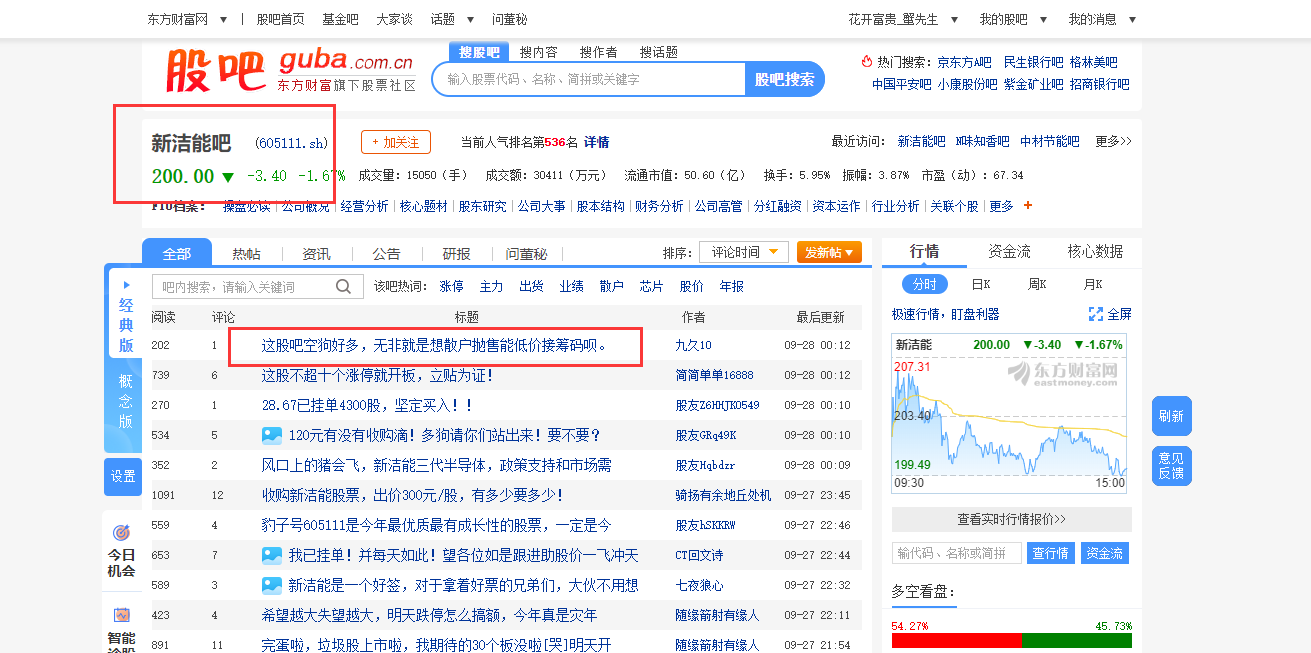
Task: Switch to 公告 tab
Action: [386, 254]
